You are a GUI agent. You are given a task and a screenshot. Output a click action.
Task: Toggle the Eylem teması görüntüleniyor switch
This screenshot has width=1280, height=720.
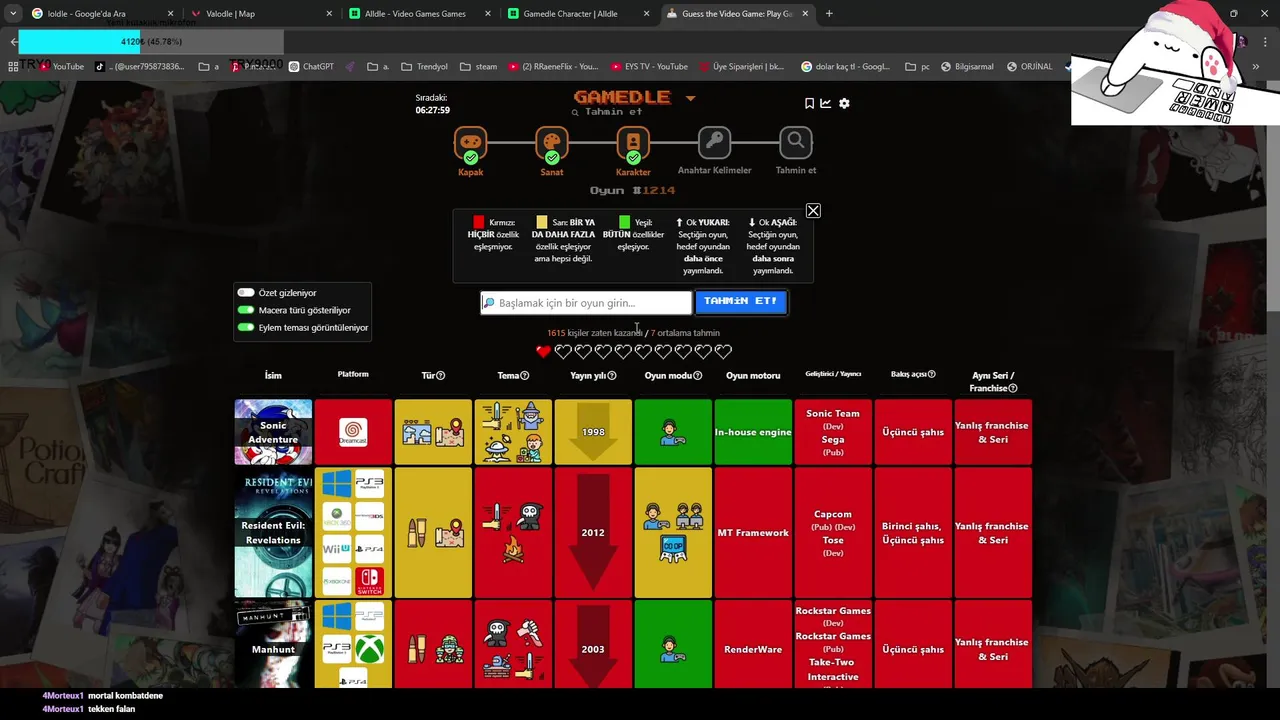pyautogui.click(x=246, y=327)
